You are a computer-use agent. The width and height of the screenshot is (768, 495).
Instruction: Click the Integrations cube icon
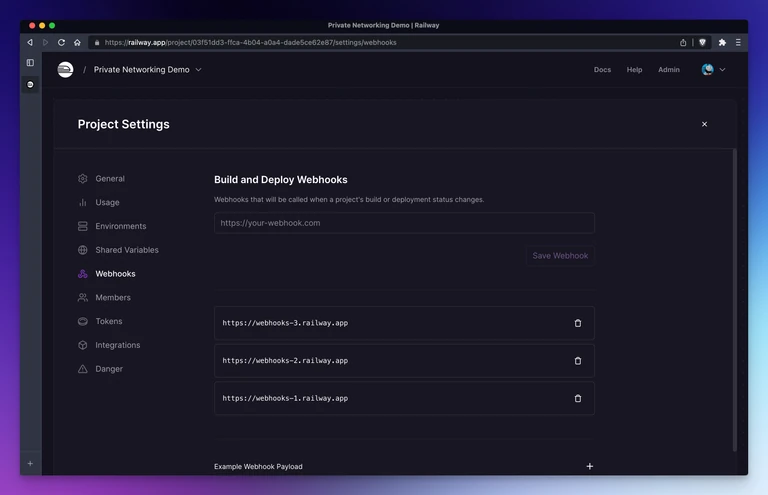[x=83, y=345]
